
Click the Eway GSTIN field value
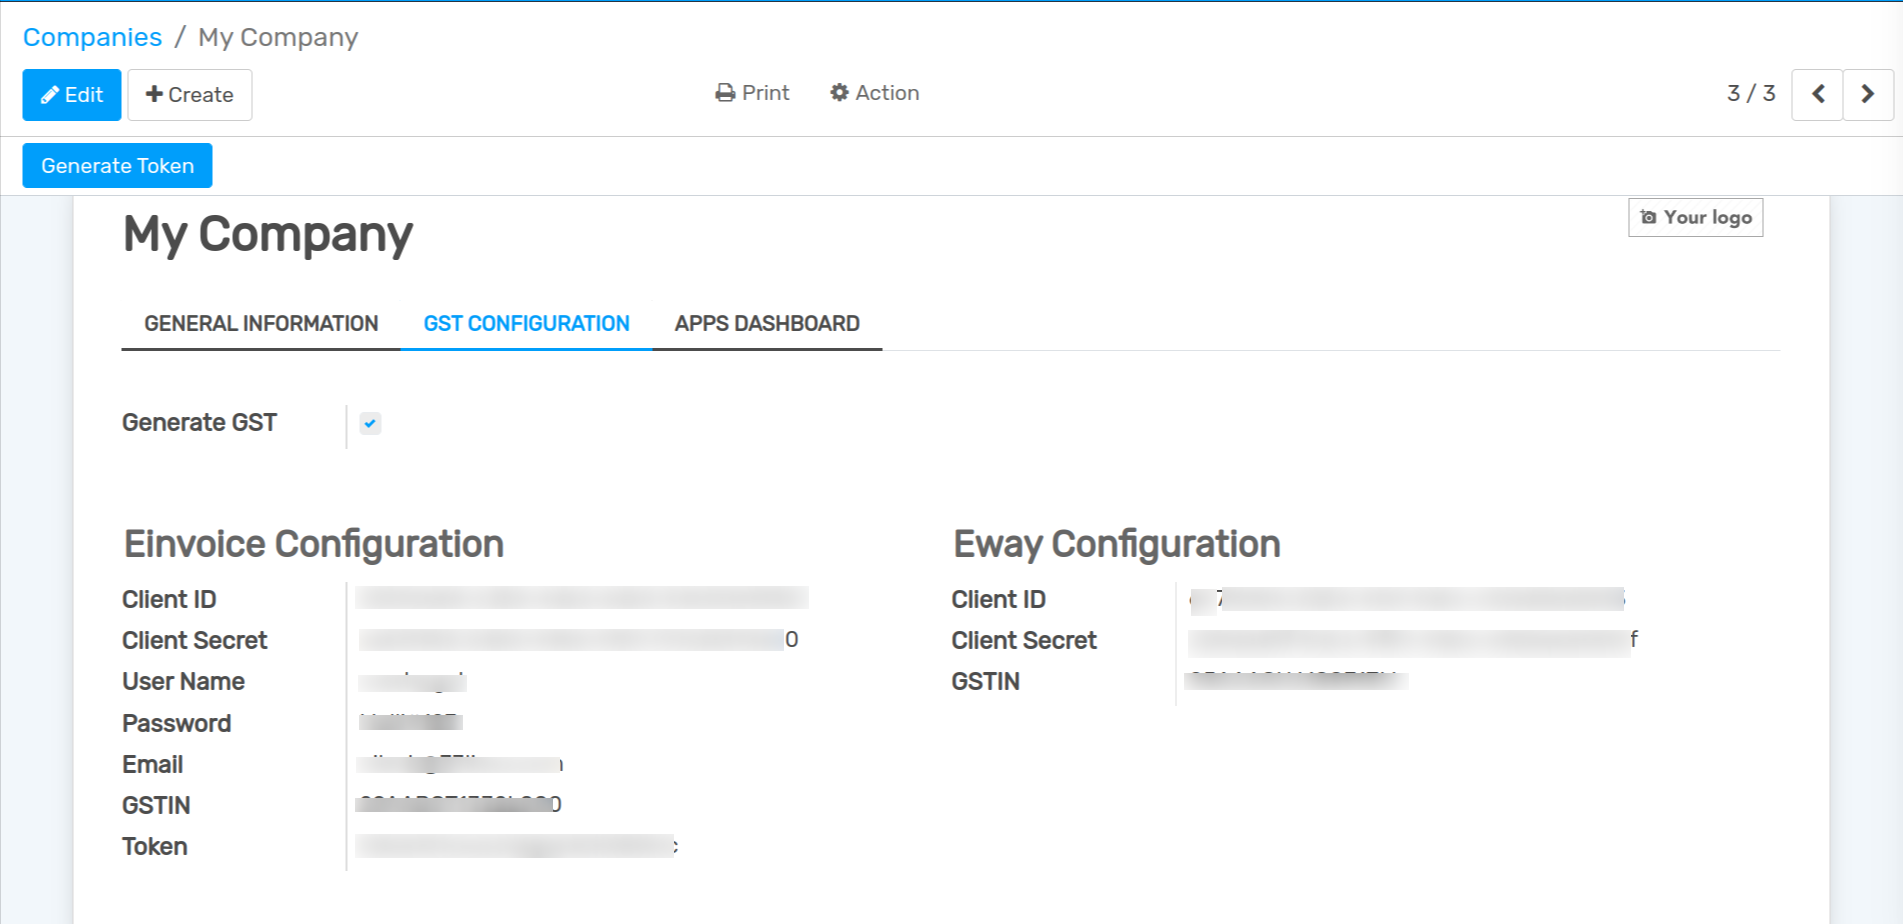coord(1296,682)
